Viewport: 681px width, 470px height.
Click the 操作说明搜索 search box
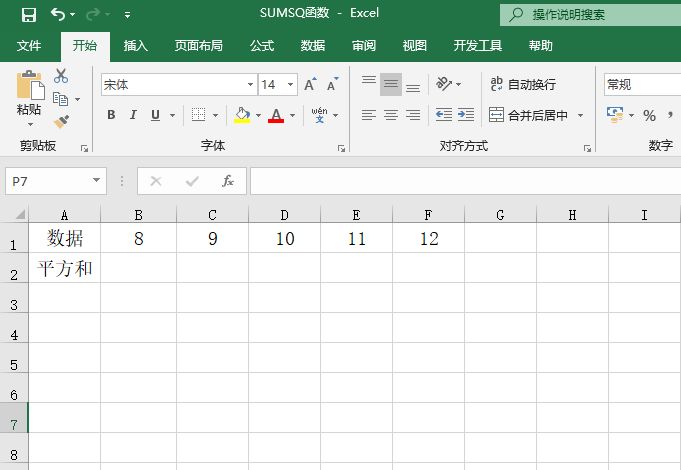click(590, 15)
